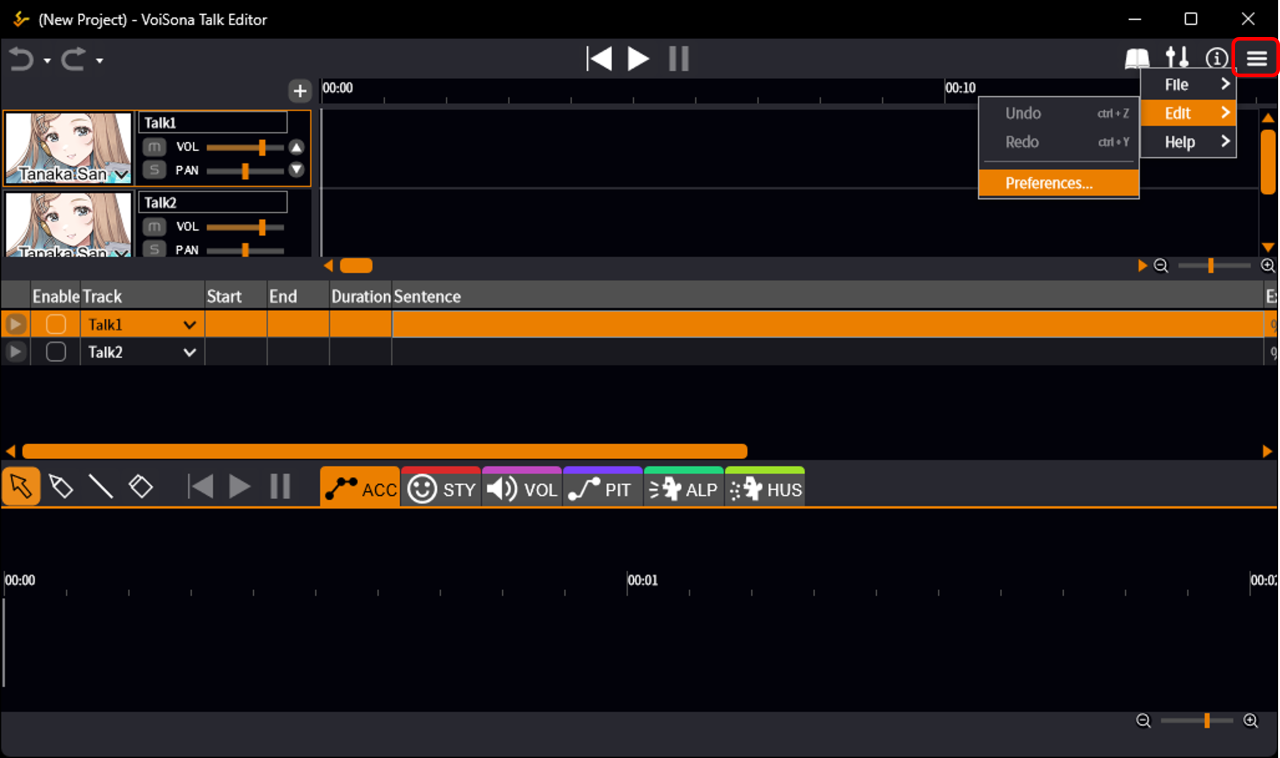Viewport: 1280px width, 758px height.
Task: Adjust the Talk1 PAN slider
Action: click(245, 171)
